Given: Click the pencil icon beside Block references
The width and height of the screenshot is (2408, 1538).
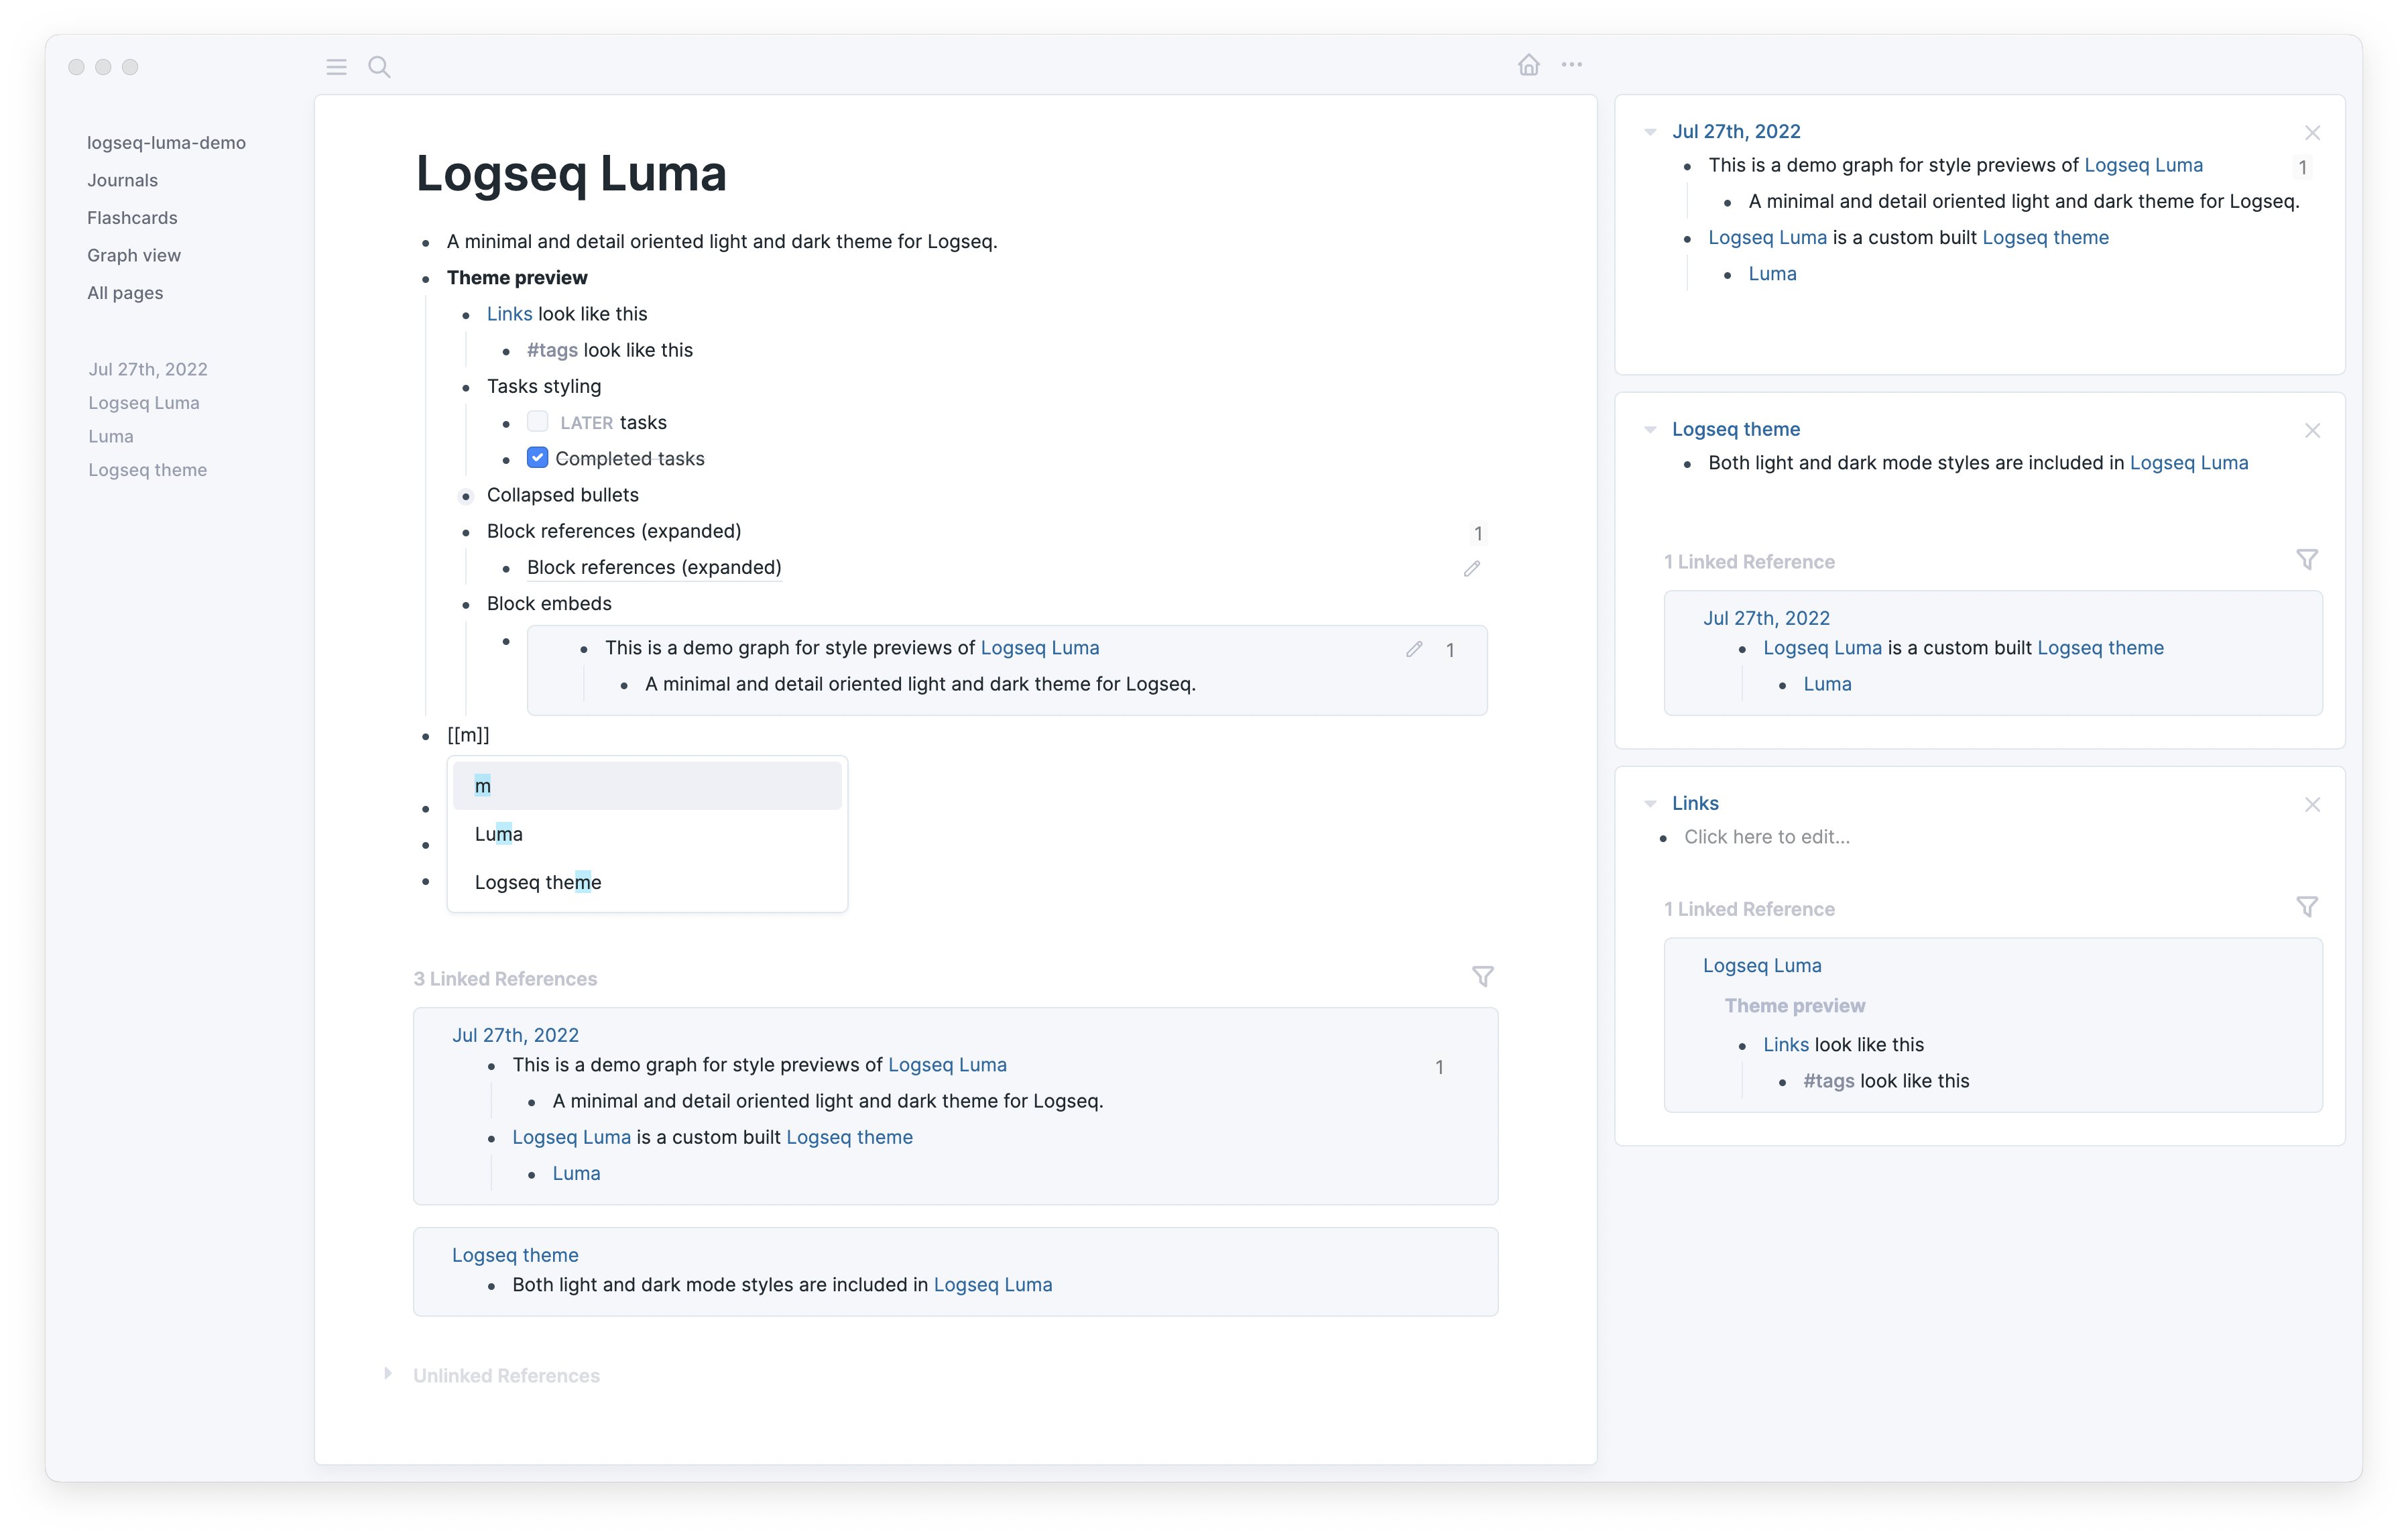Looking at the screenshot, I should tap(1471, 568).
